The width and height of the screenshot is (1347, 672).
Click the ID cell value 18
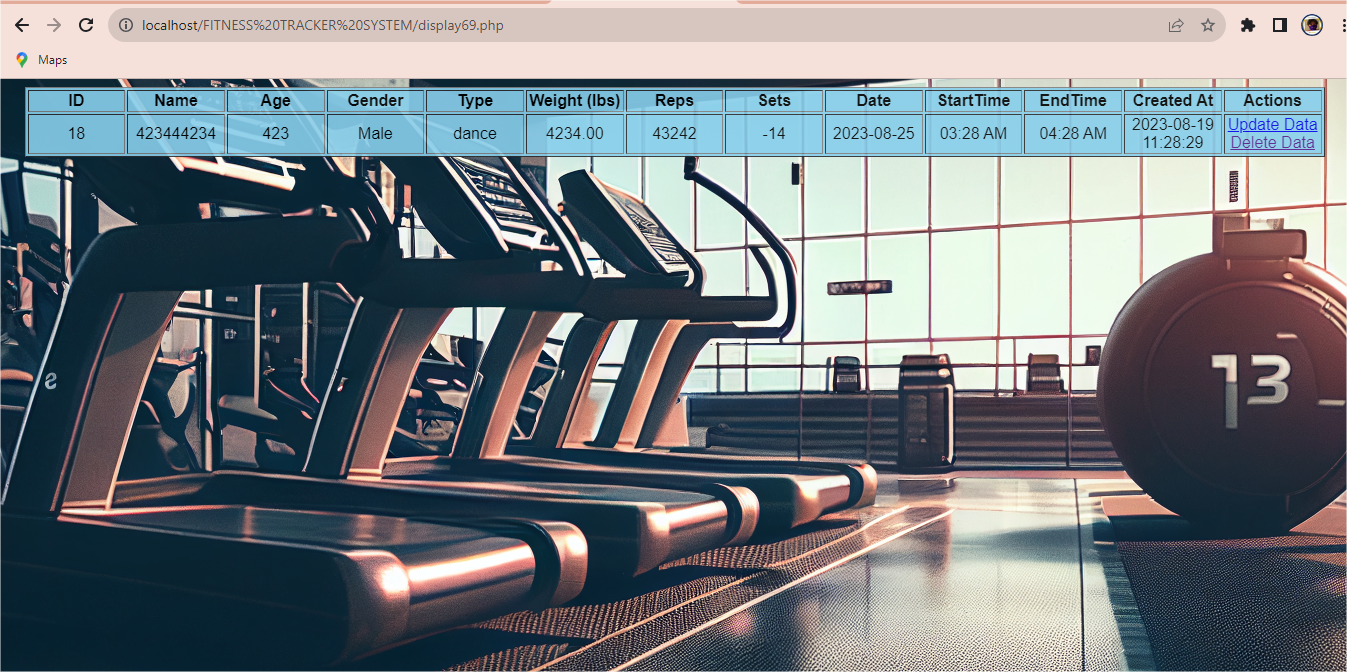click(76, 134)
